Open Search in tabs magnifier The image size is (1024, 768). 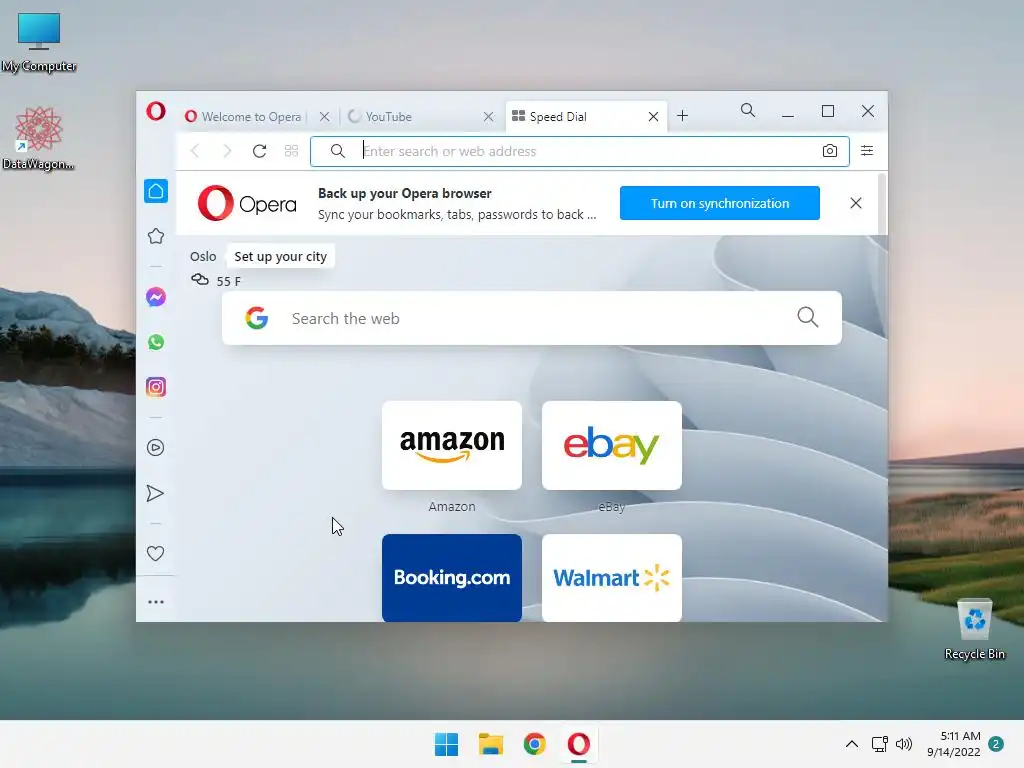tap(748, 110)
